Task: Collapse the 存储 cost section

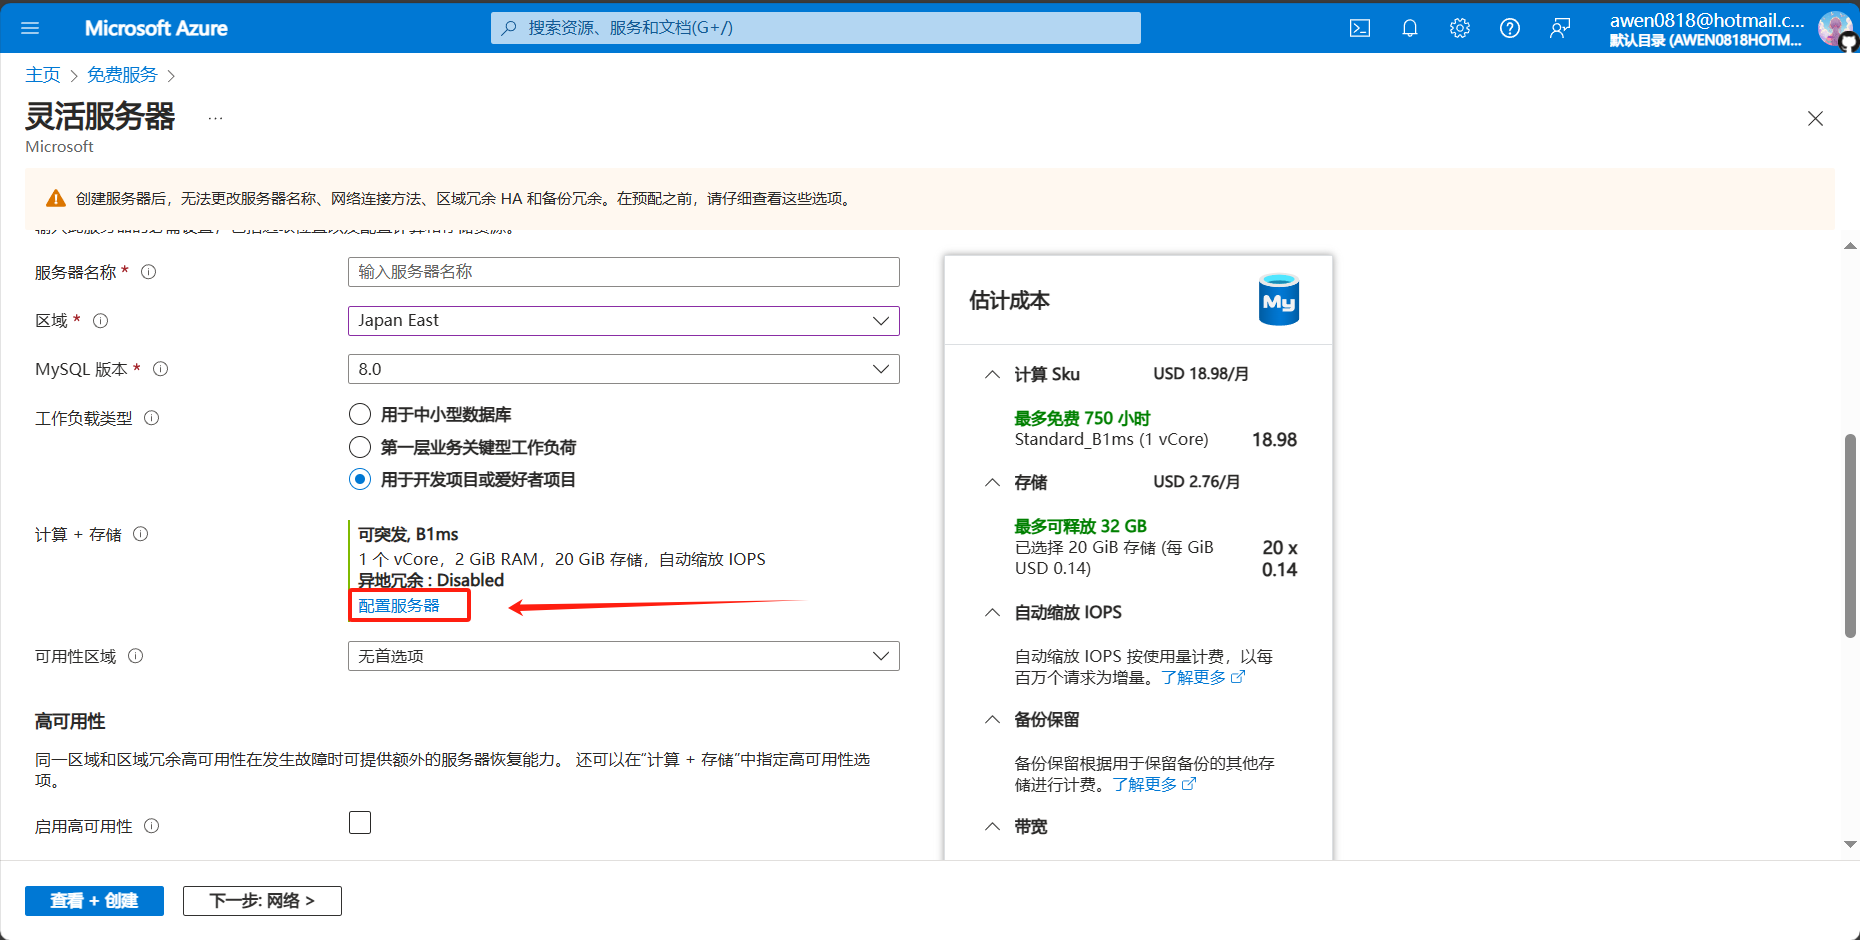Action: click(992, 482)
